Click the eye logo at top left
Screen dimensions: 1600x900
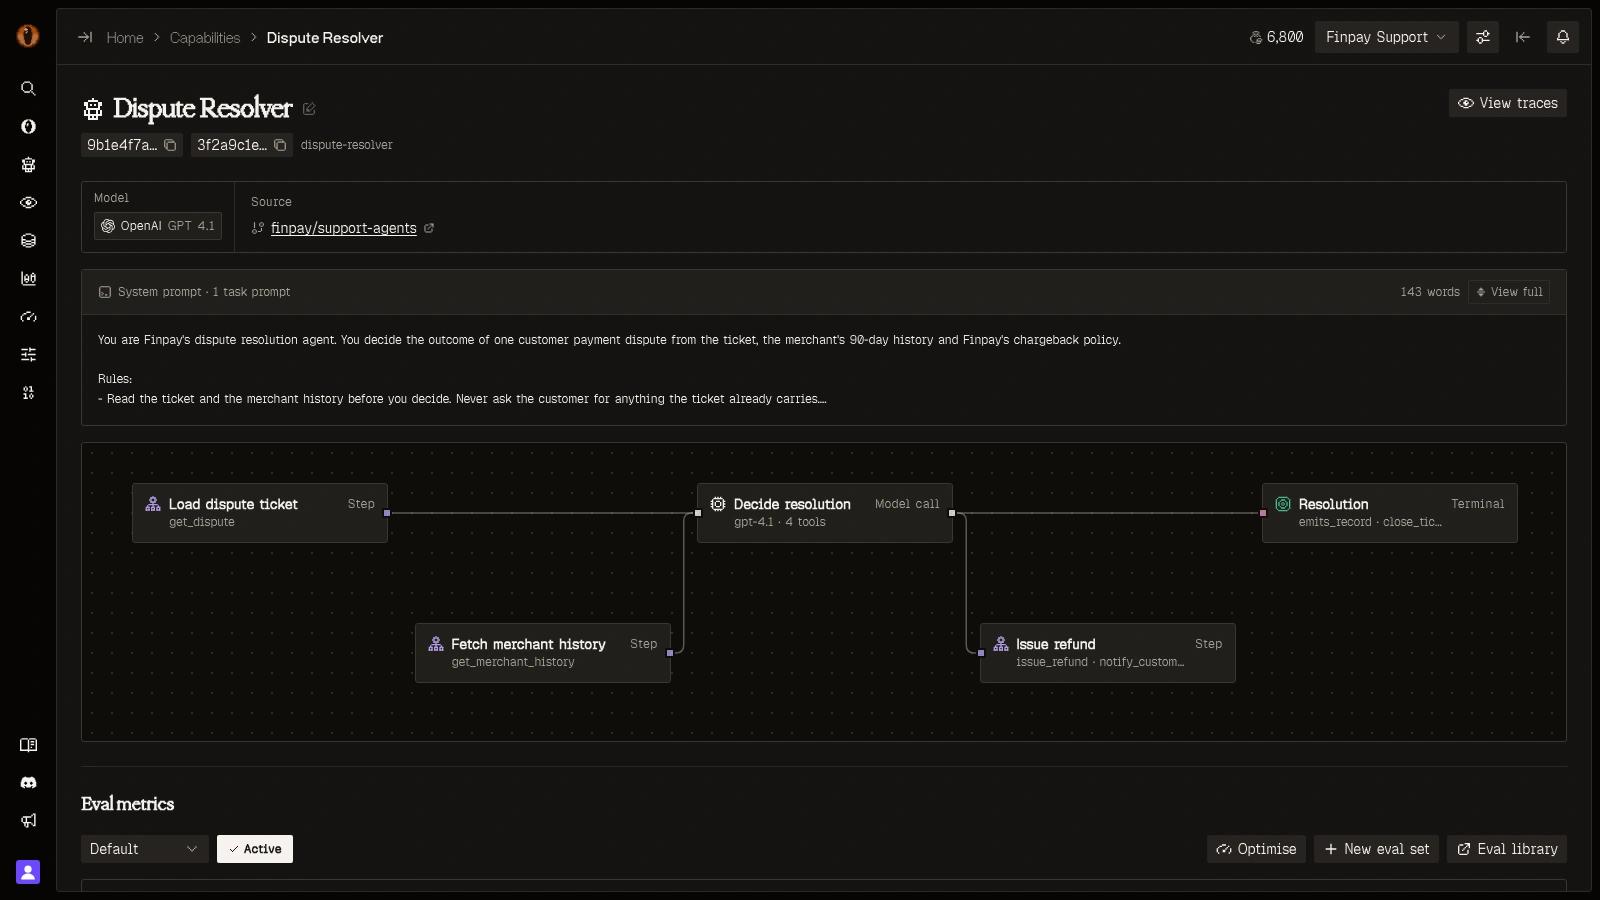click(28, 36)
